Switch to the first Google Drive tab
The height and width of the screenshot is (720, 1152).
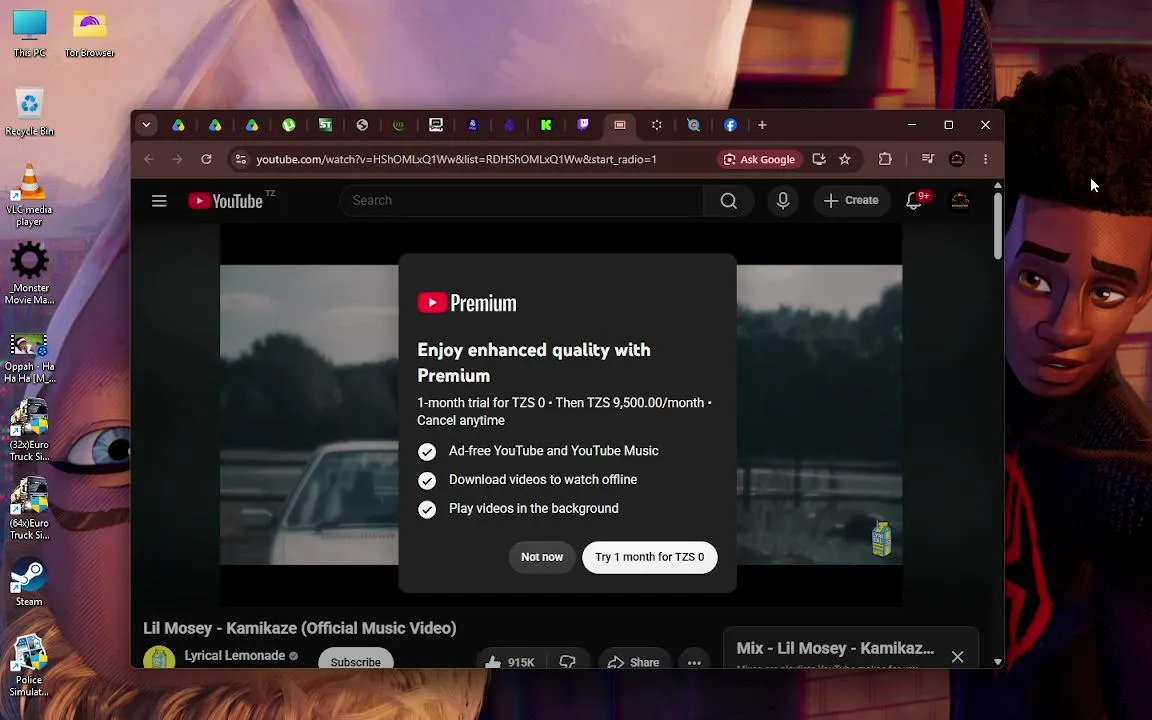tap(179, 125)
